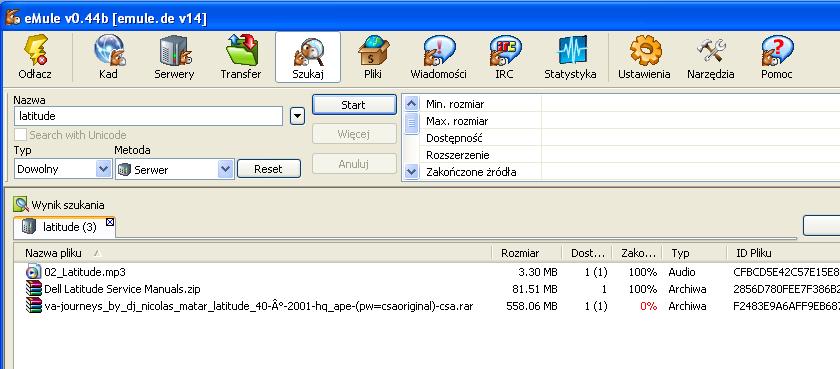Click the Więcej button

pos(354,134)
